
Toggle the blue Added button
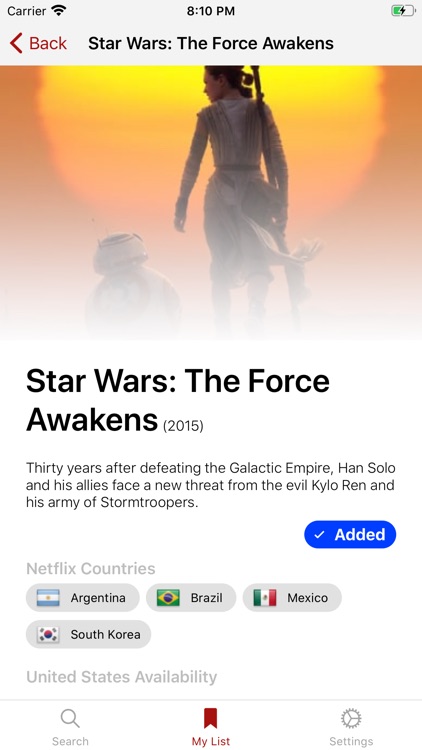point(350,534)
